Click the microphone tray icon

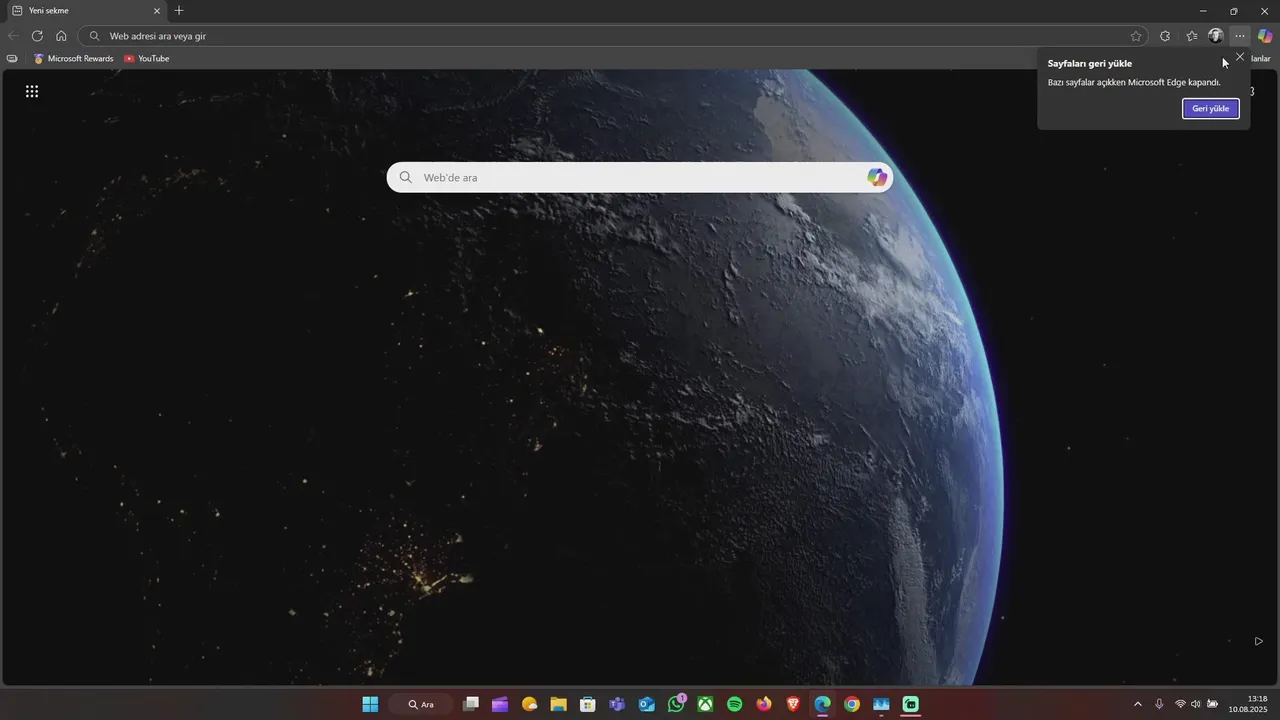tap(1159, 704)
